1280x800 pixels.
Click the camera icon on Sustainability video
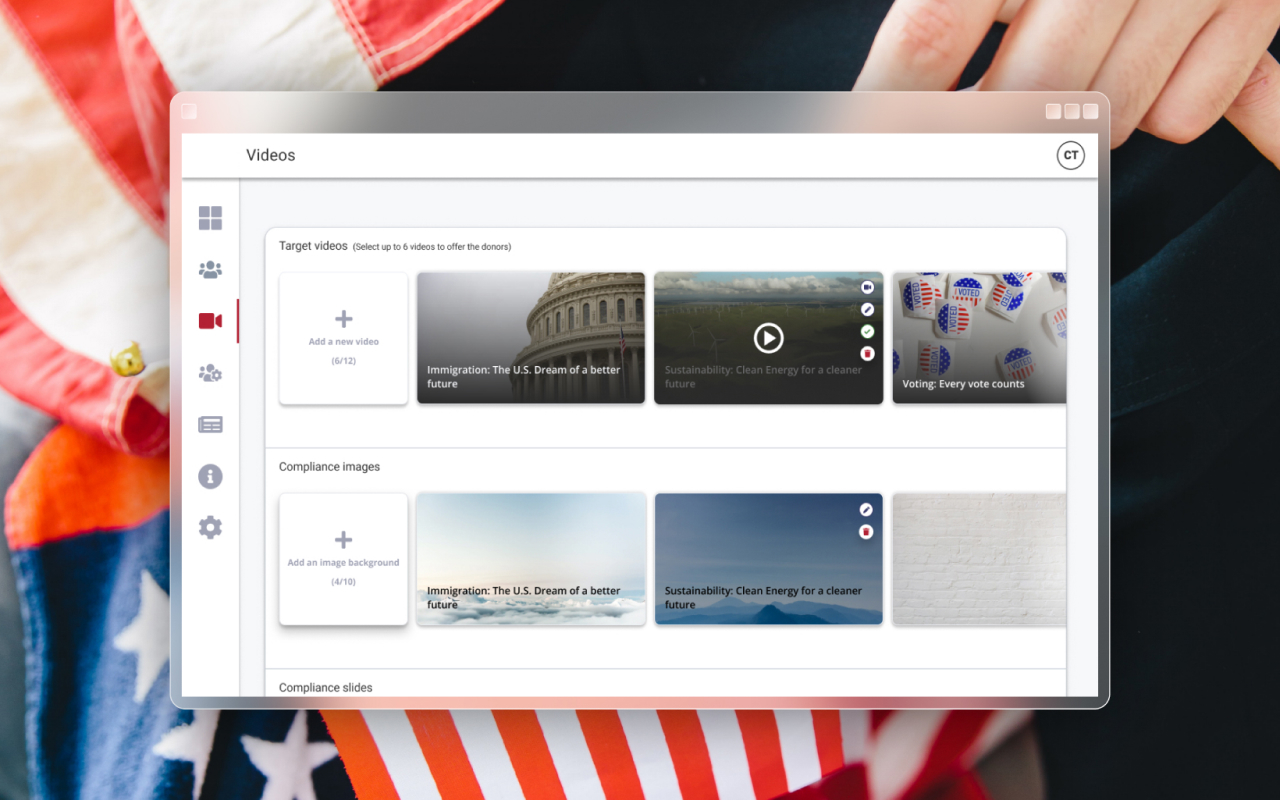867,287
